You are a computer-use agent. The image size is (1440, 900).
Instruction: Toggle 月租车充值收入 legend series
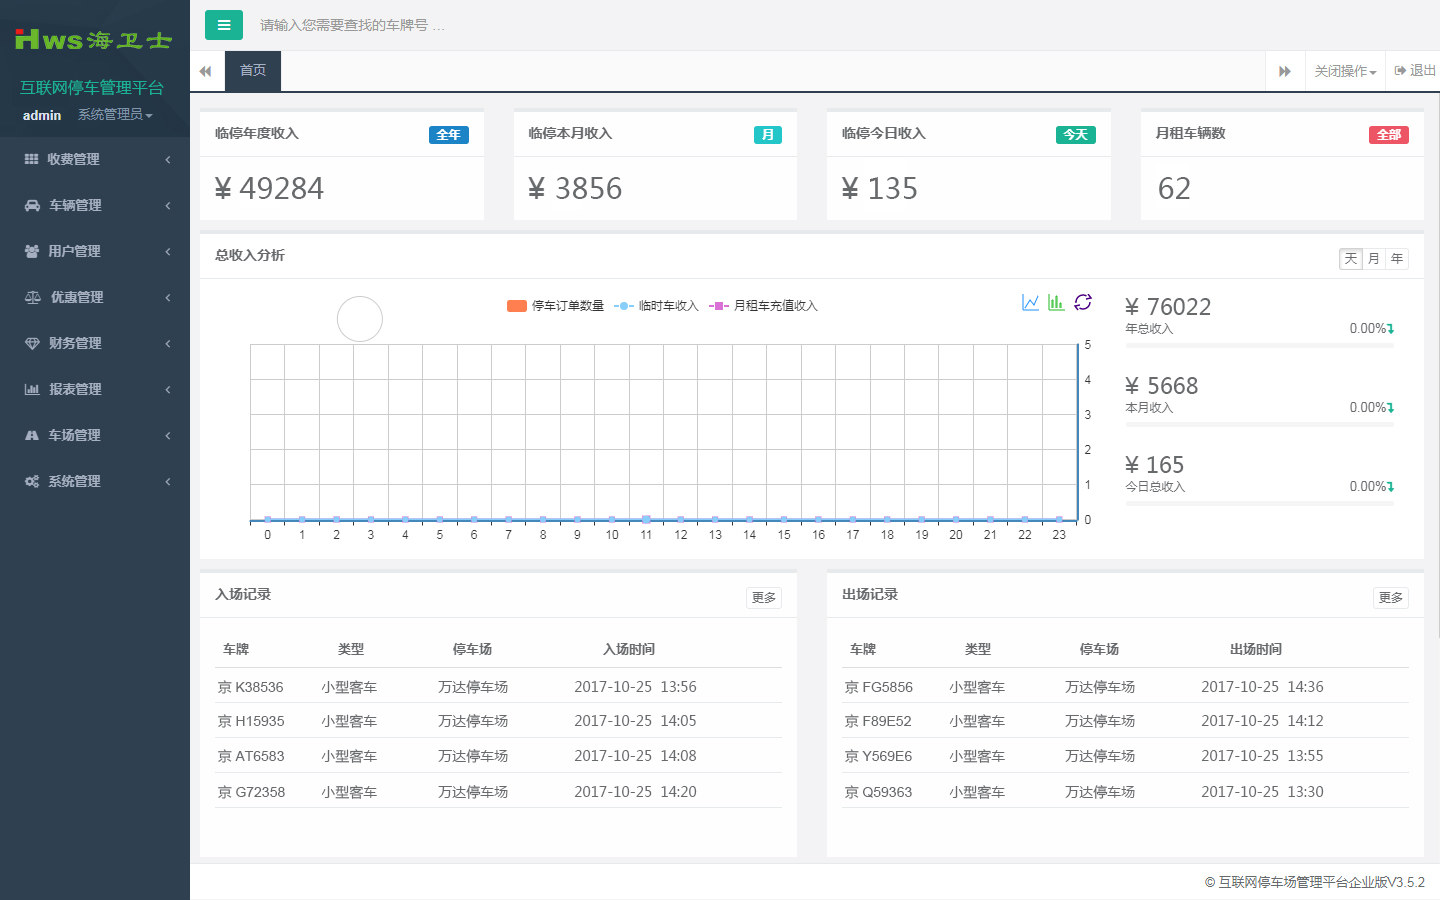(763, 306)
